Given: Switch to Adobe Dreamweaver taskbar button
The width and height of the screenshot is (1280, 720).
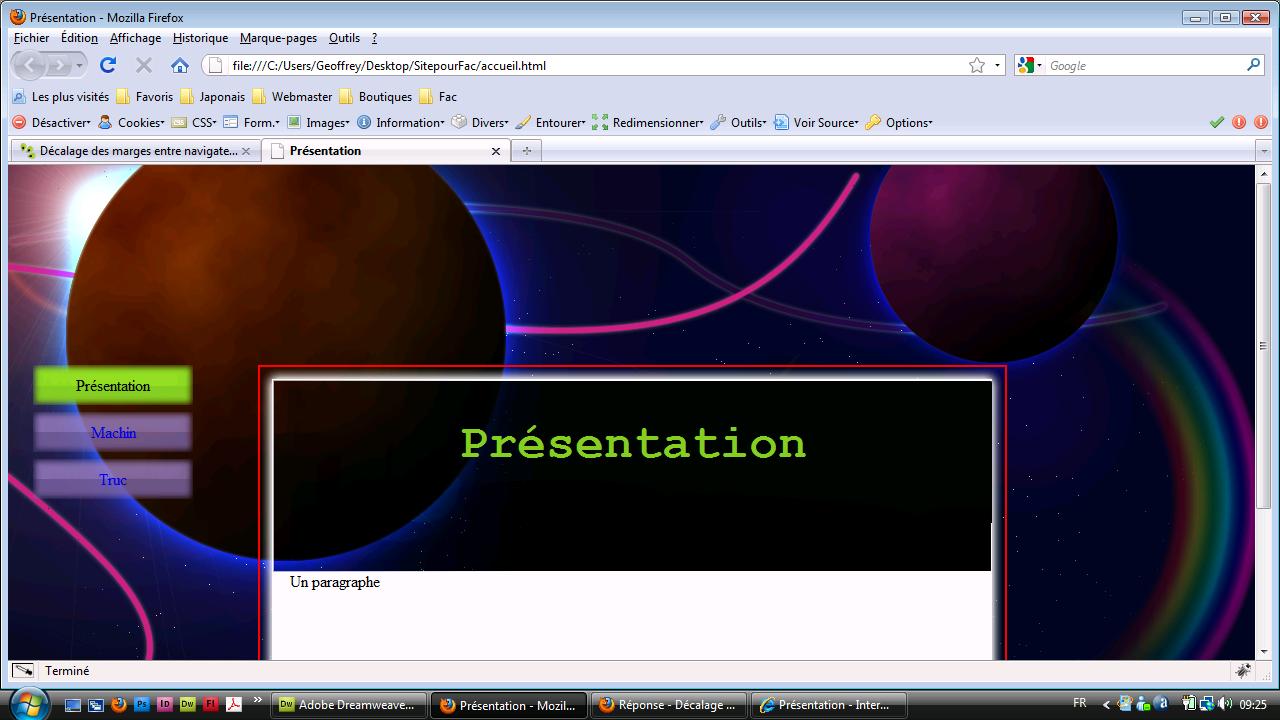Looking at the screenshot, I should tap(350, 705).
